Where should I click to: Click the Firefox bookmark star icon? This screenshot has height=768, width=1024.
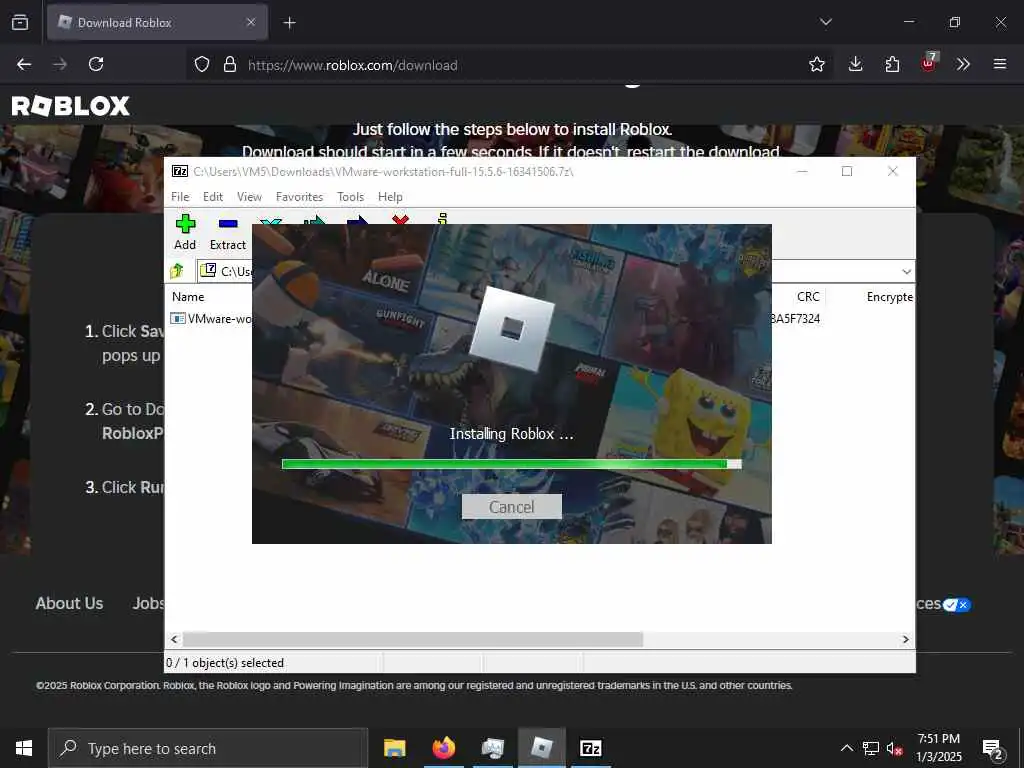pos(816,64)
